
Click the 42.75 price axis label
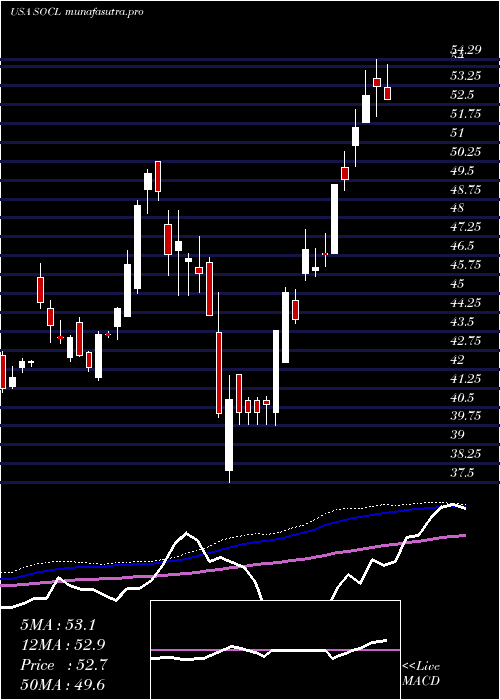pos(466,341)
